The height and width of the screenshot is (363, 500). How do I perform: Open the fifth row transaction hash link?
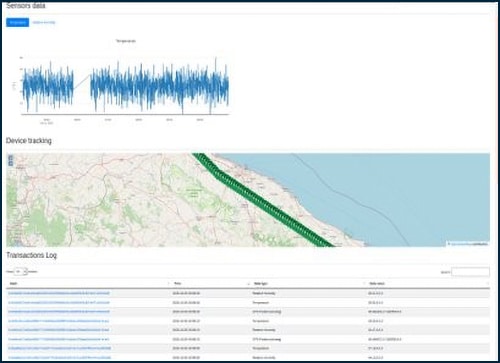coord(59,330)
